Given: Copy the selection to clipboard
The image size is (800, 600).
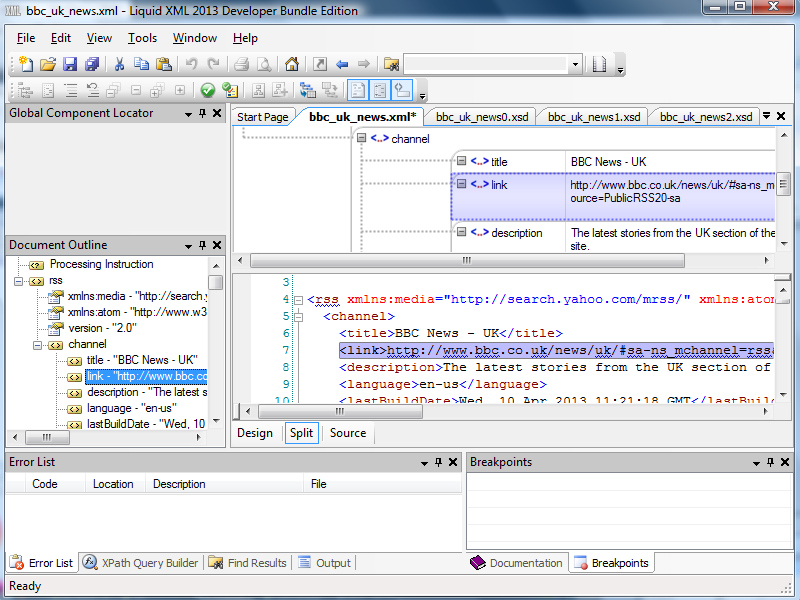Looking at the screenshot, I should click(x=141, y=64).
